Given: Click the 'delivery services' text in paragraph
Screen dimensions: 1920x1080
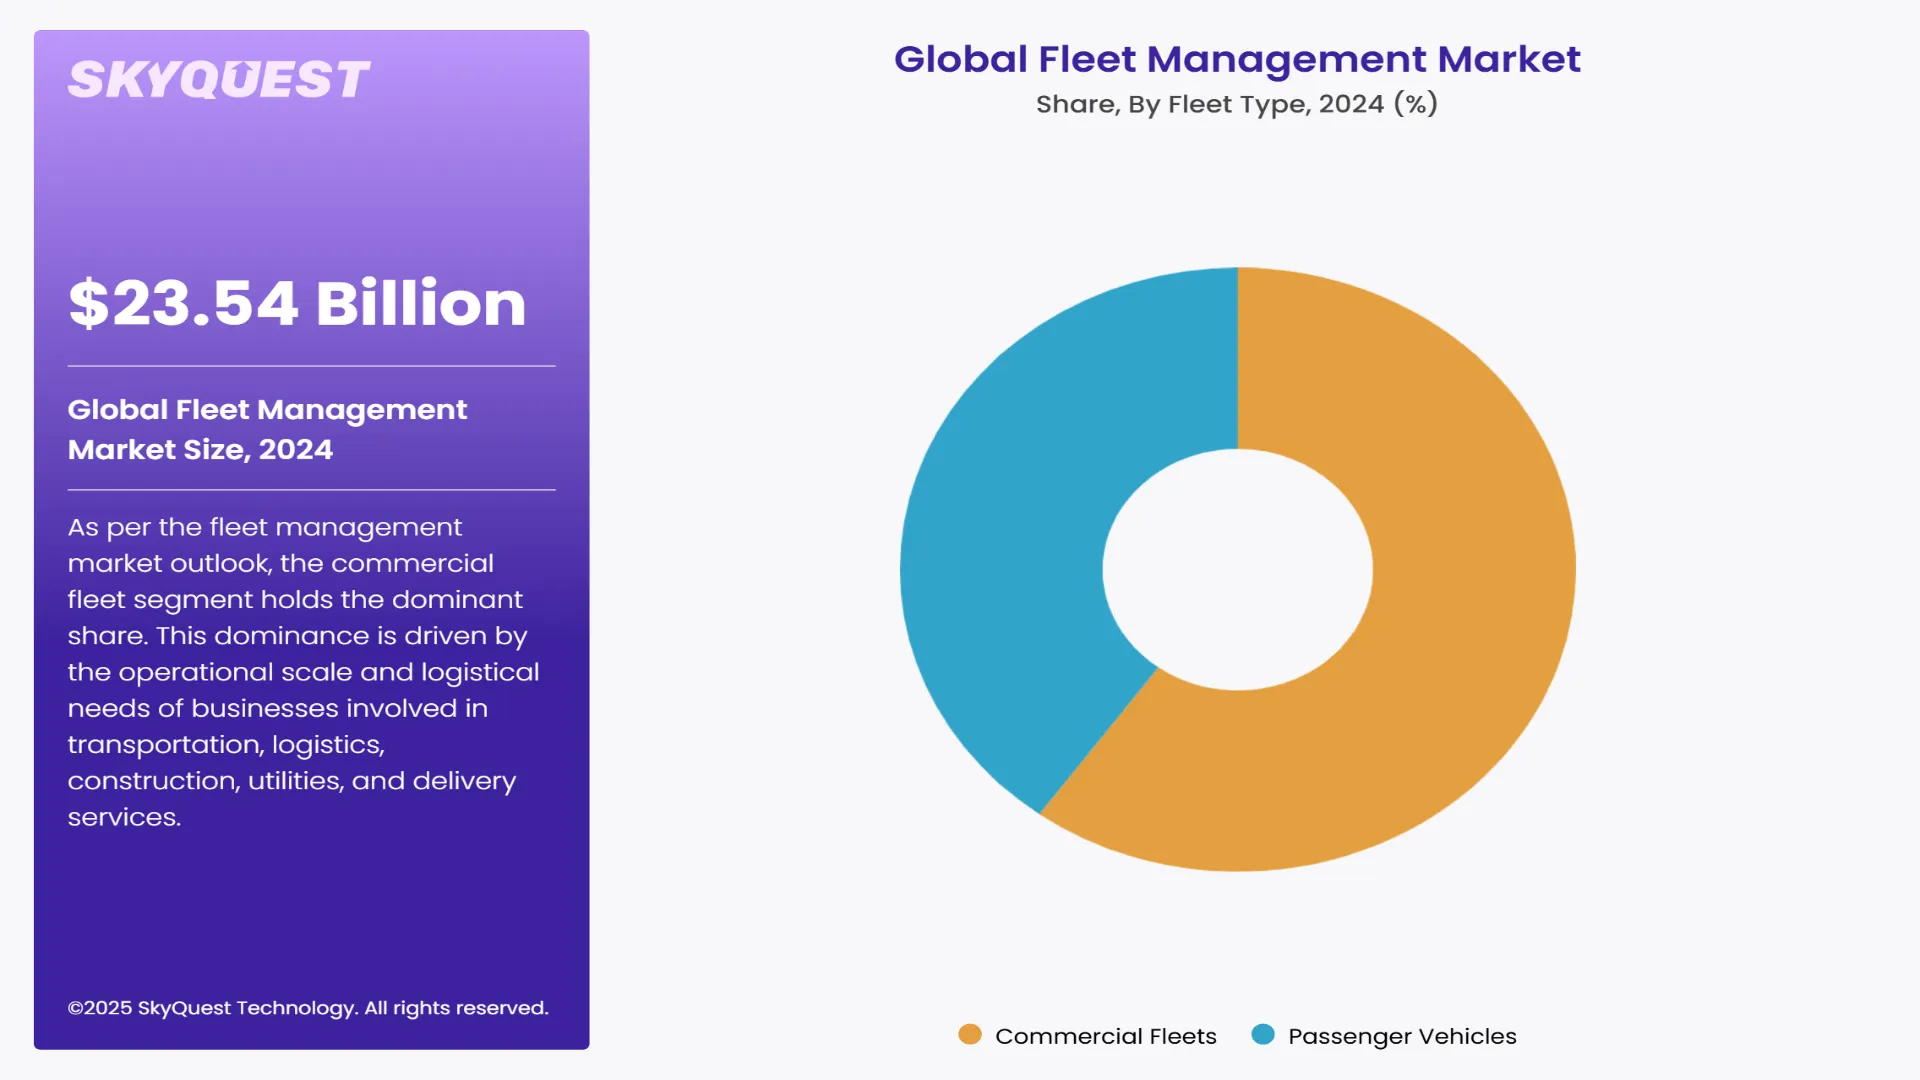Looking at the screenshot, I should click(x=463, y=781).
